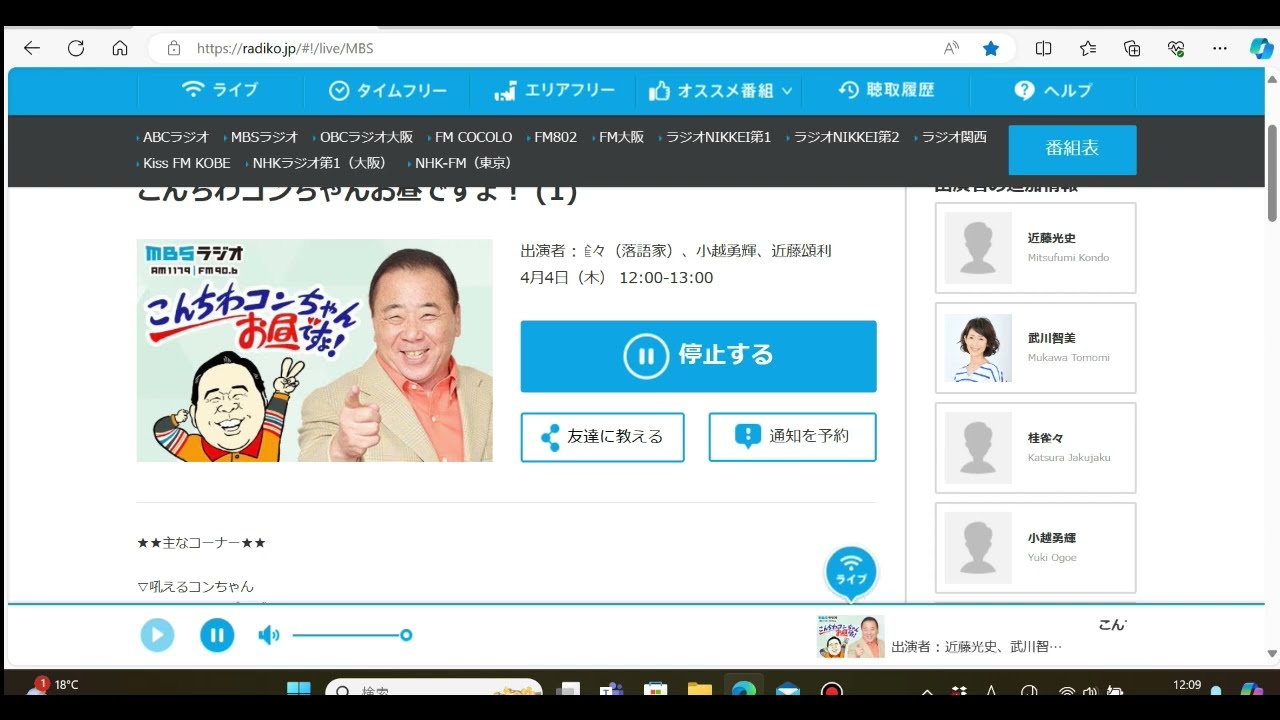Switch to the タイムフリー tab
The width and height of the screenshot is (1280, 720).
click(x=388, y=91)
